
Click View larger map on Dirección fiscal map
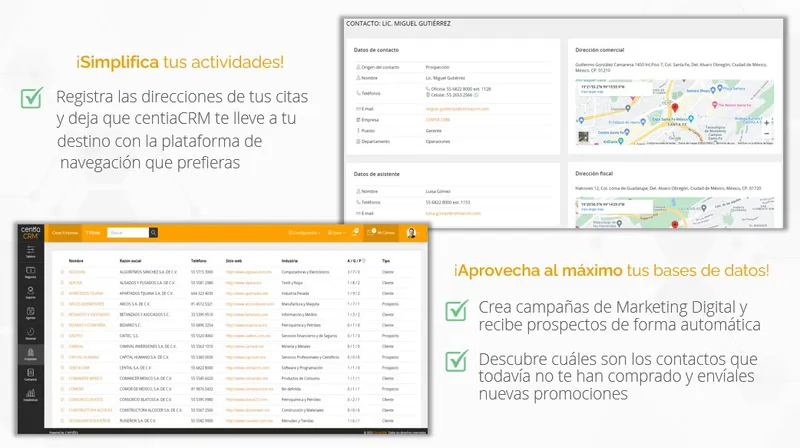coord(592,209)
